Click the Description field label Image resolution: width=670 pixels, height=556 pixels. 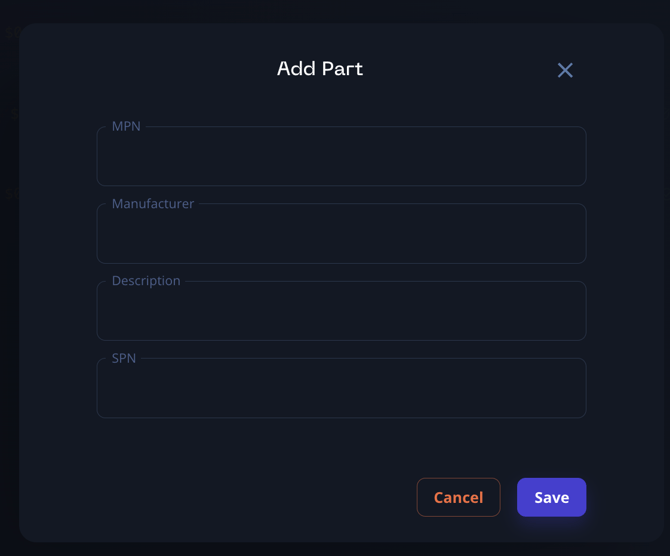coord(146,280)
